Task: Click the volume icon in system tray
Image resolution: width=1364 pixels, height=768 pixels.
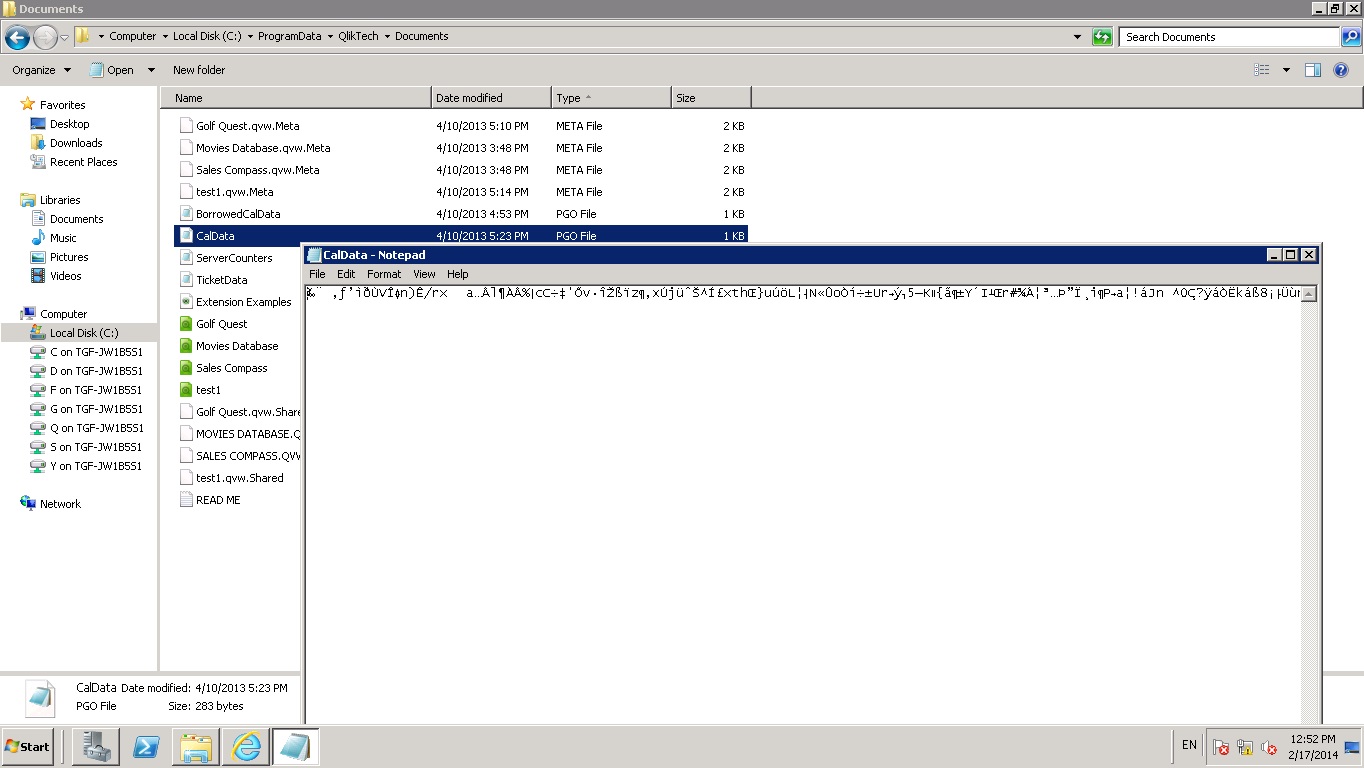Action: [x=1269, y=747]
